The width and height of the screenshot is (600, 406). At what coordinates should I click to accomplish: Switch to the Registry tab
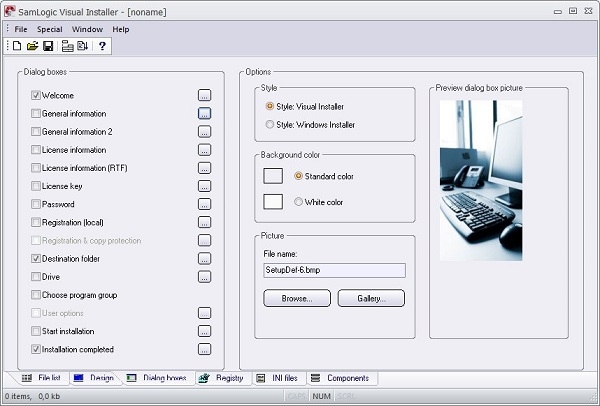(224, 378)
